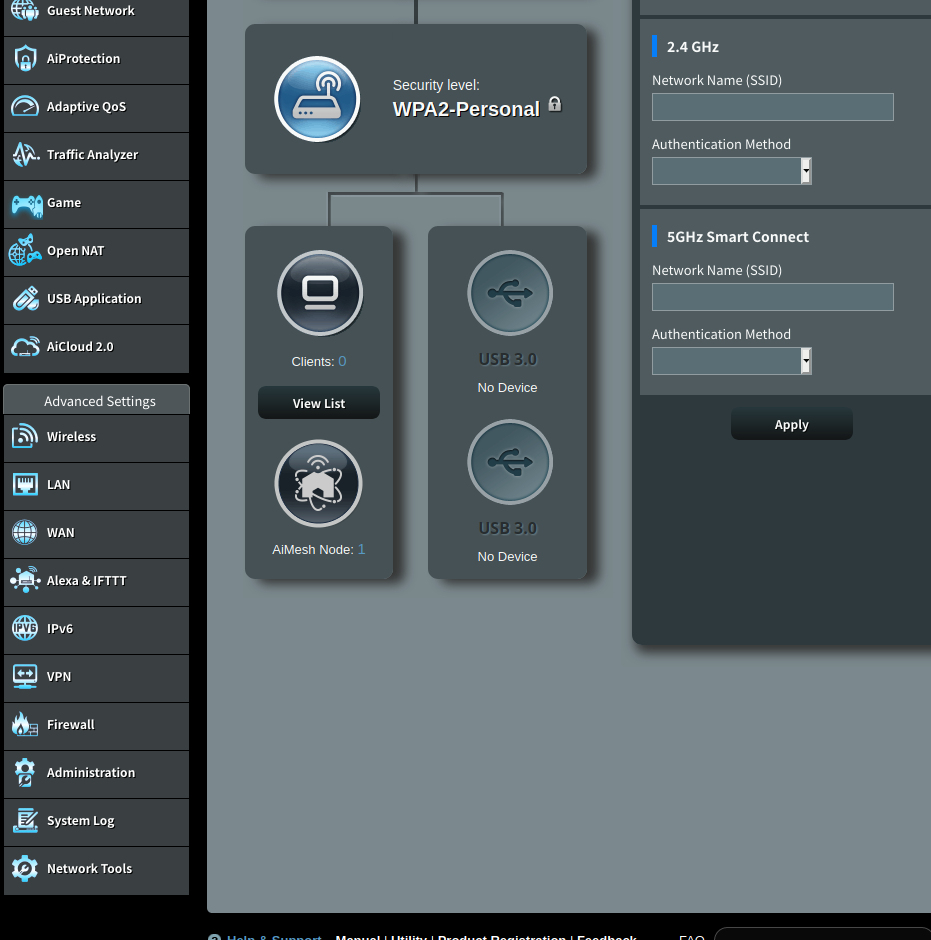This screenshot has width=931, height=940.
Task: Select the WAN globe icon
Action: (x=25, y=532)
